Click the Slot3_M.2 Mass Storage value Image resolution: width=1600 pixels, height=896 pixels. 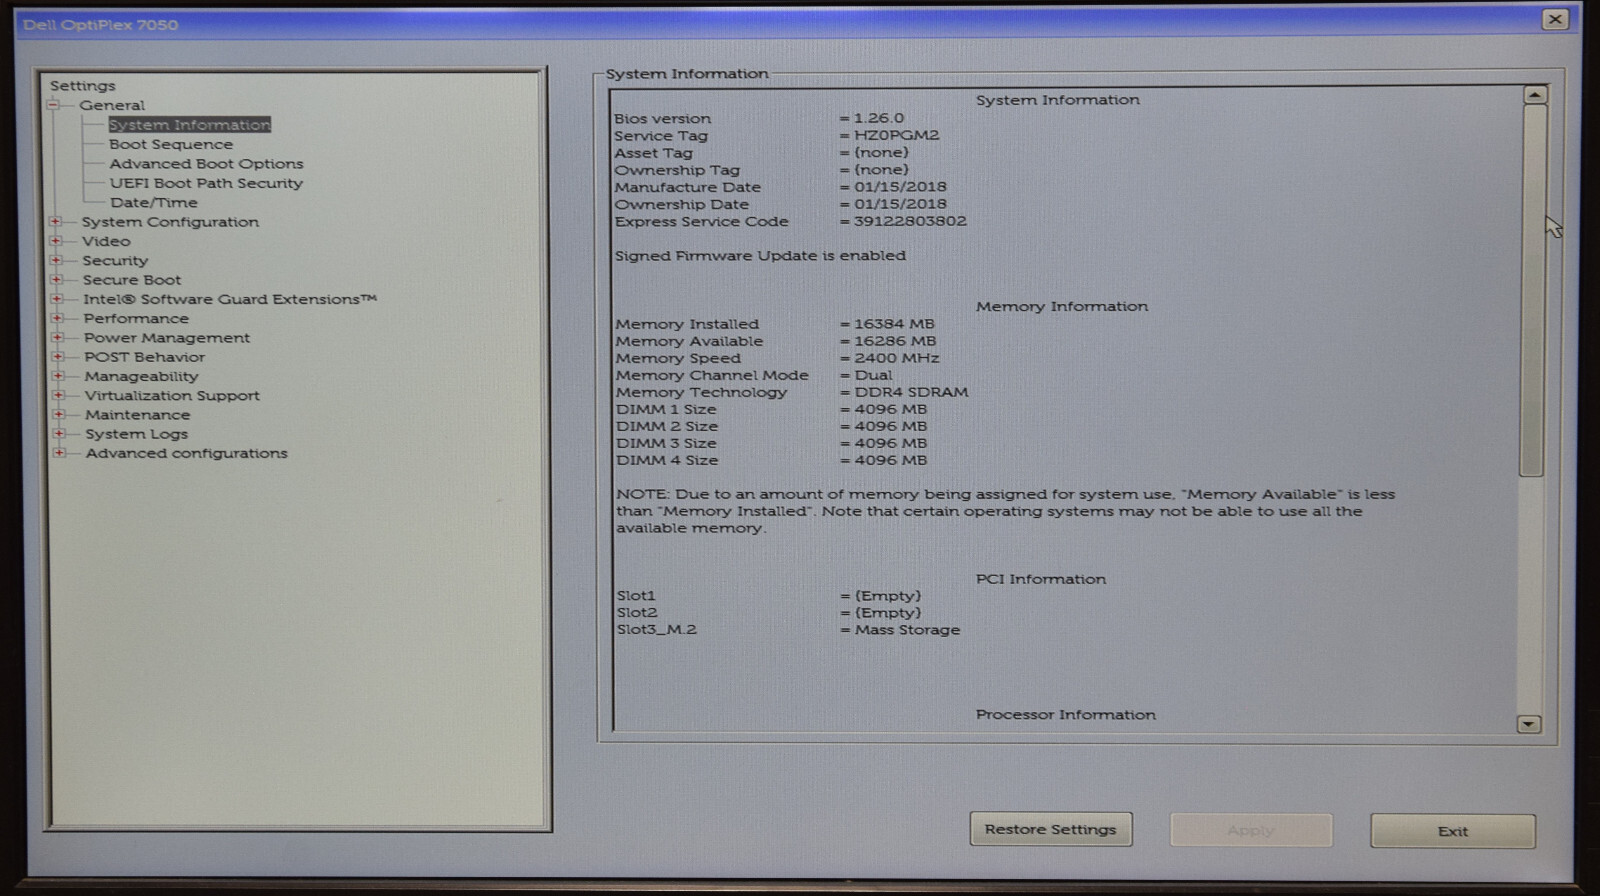[908, 630]
